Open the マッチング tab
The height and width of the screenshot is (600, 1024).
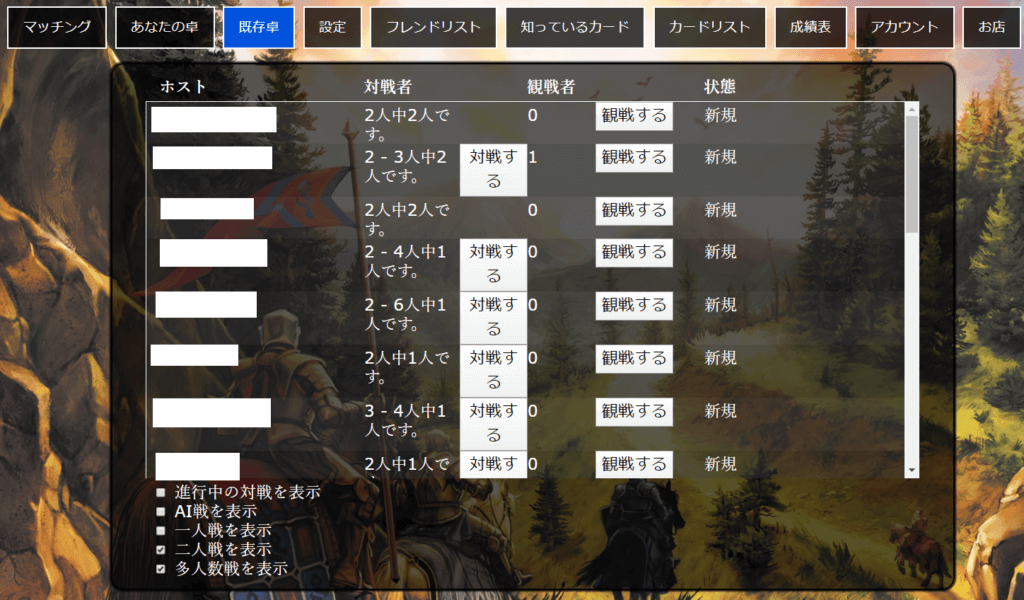56,27
